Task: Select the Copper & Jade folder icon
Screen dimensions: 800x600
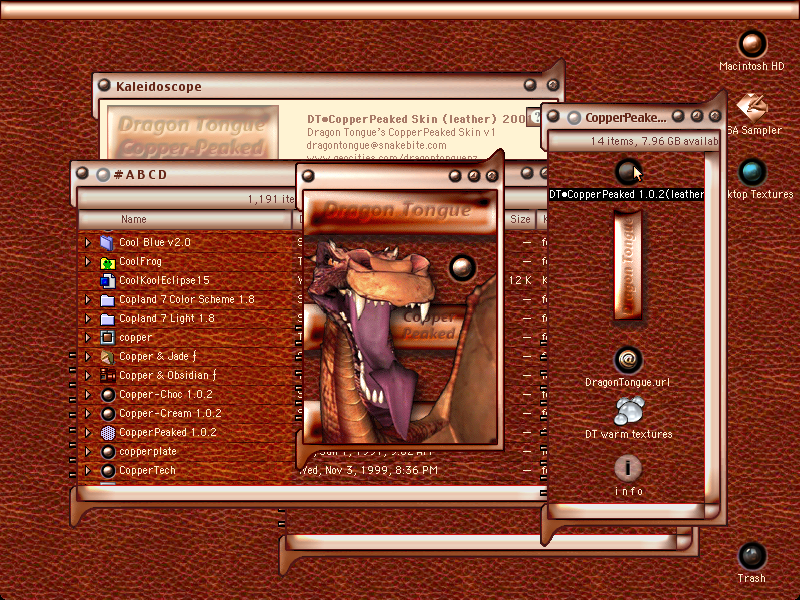Action: coord(107,357)
